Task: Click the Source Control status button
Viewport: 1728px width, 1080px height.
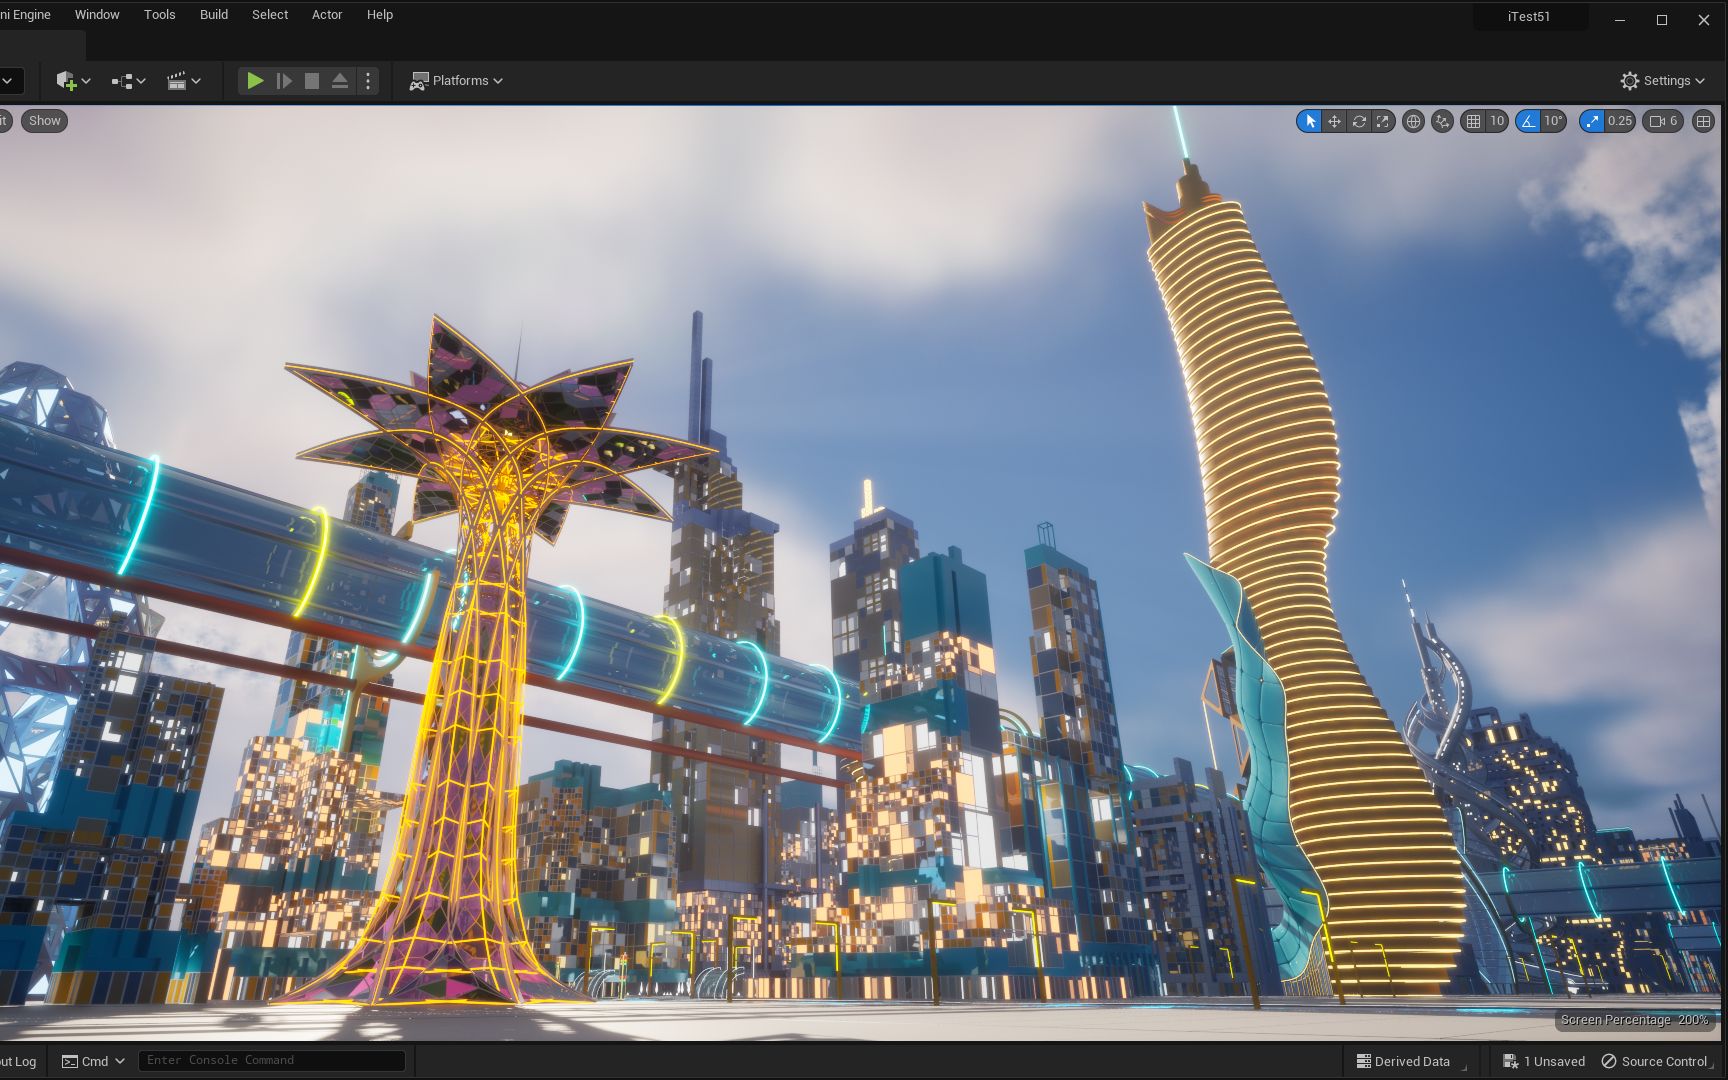Action: click(1655, 1061)
